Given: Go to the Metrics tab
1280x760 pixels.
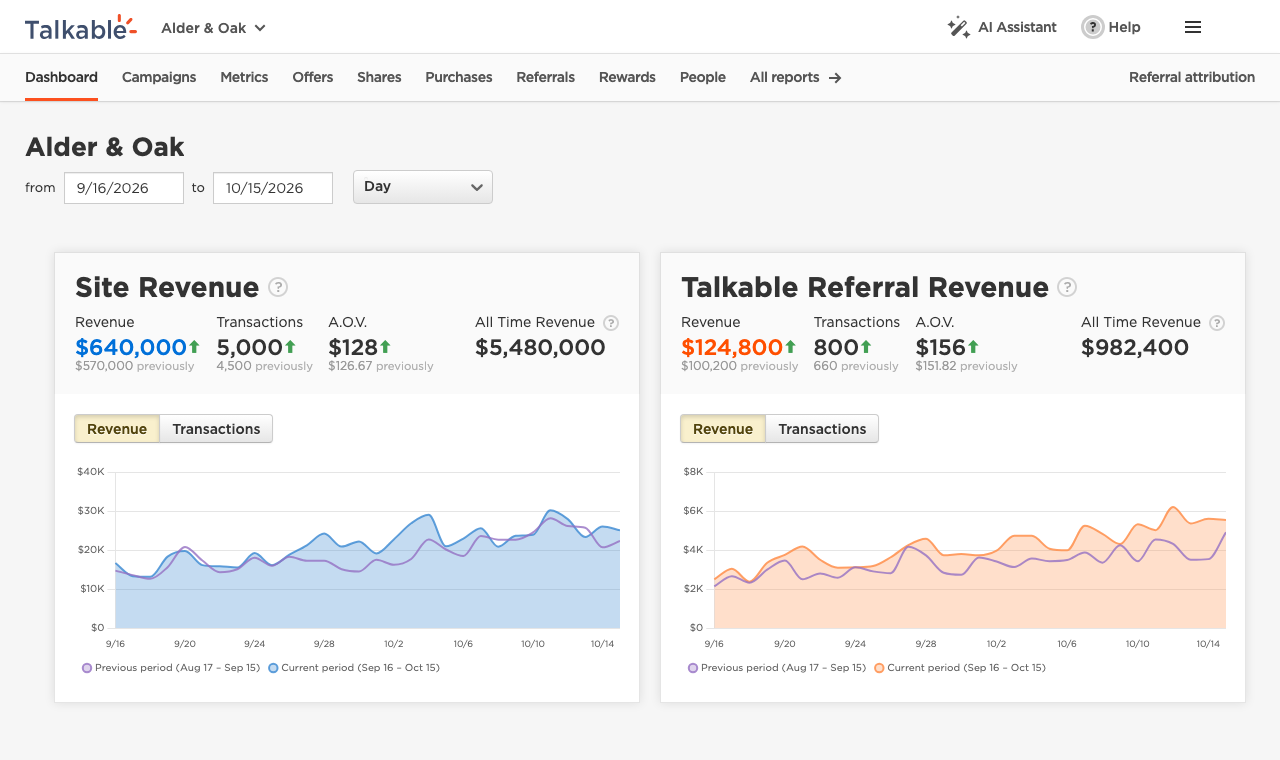Looking at the screenshot, I should 244,78.
